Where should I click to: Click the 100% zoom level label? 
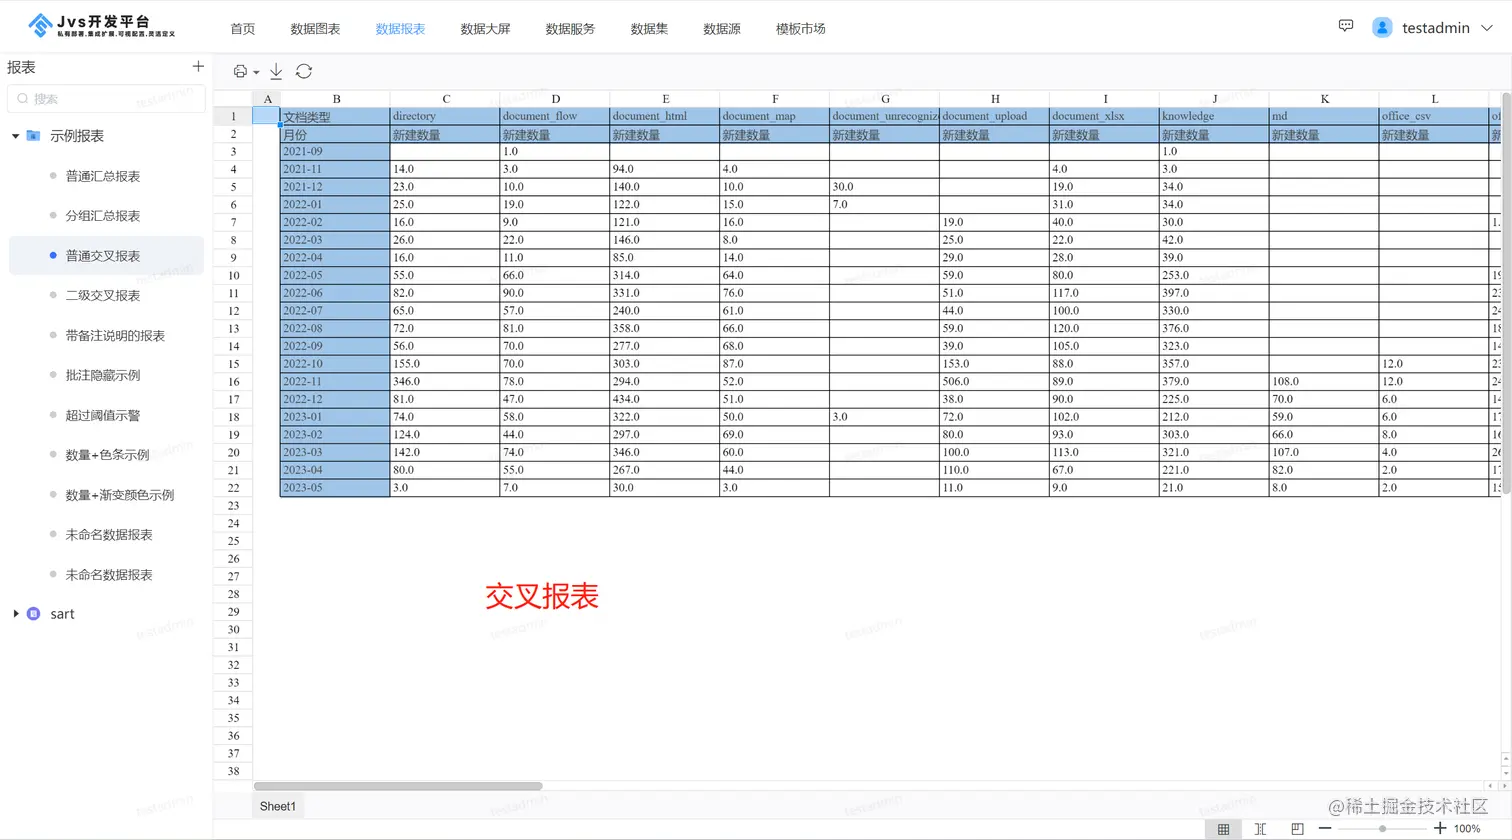(1467, 829)
